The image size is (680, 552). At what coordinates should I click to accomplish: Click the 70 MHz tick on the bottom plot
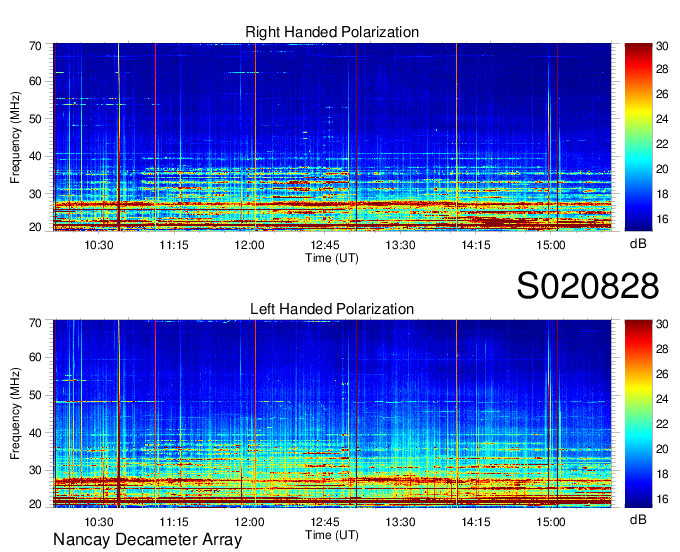point(35,323)
